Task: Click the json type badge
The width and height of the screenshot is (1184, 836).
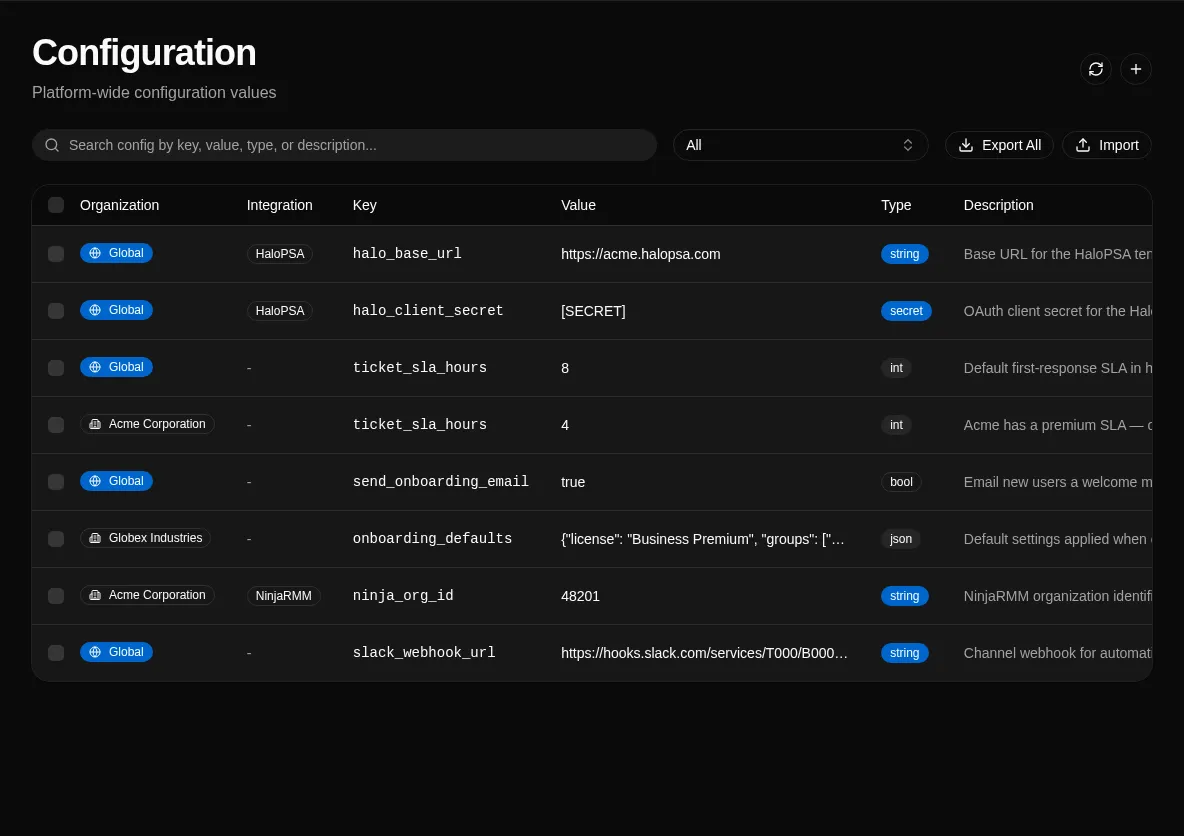Action: (901, 539)
